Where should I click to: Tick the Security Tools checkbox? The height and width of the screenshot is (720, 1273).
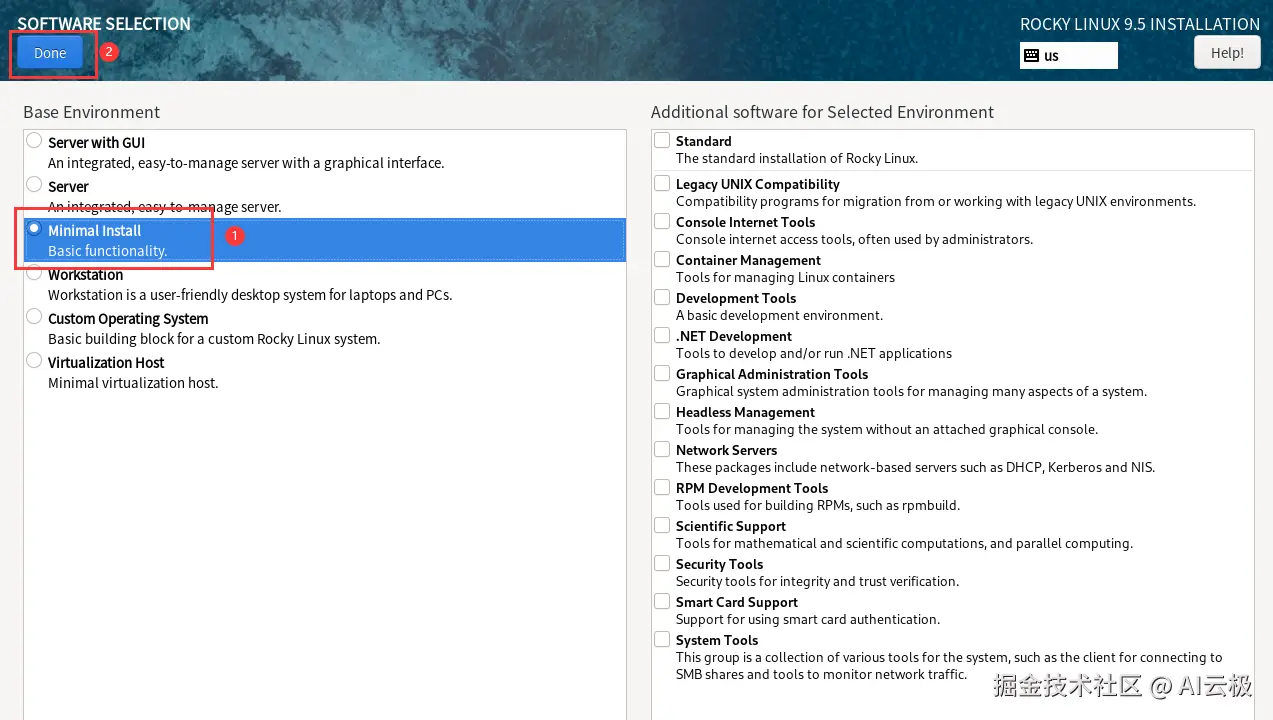[x=662, y=563]
